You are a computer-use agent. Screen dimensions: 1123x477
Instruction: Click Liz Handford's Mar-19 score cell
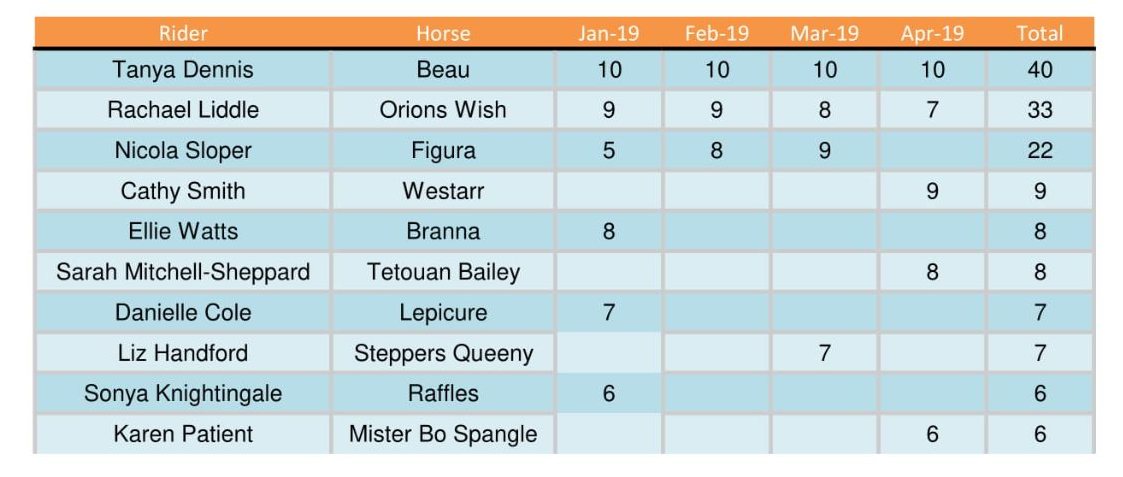click(x=824, y=353)
